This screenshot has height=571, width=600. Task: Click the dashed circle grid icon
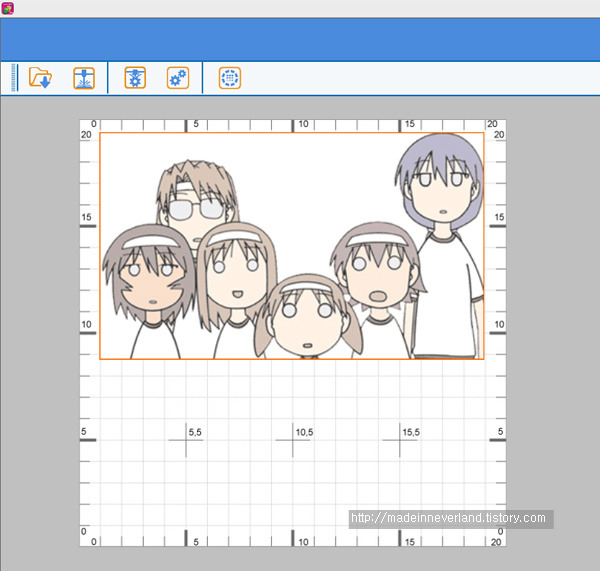[230, 78]
